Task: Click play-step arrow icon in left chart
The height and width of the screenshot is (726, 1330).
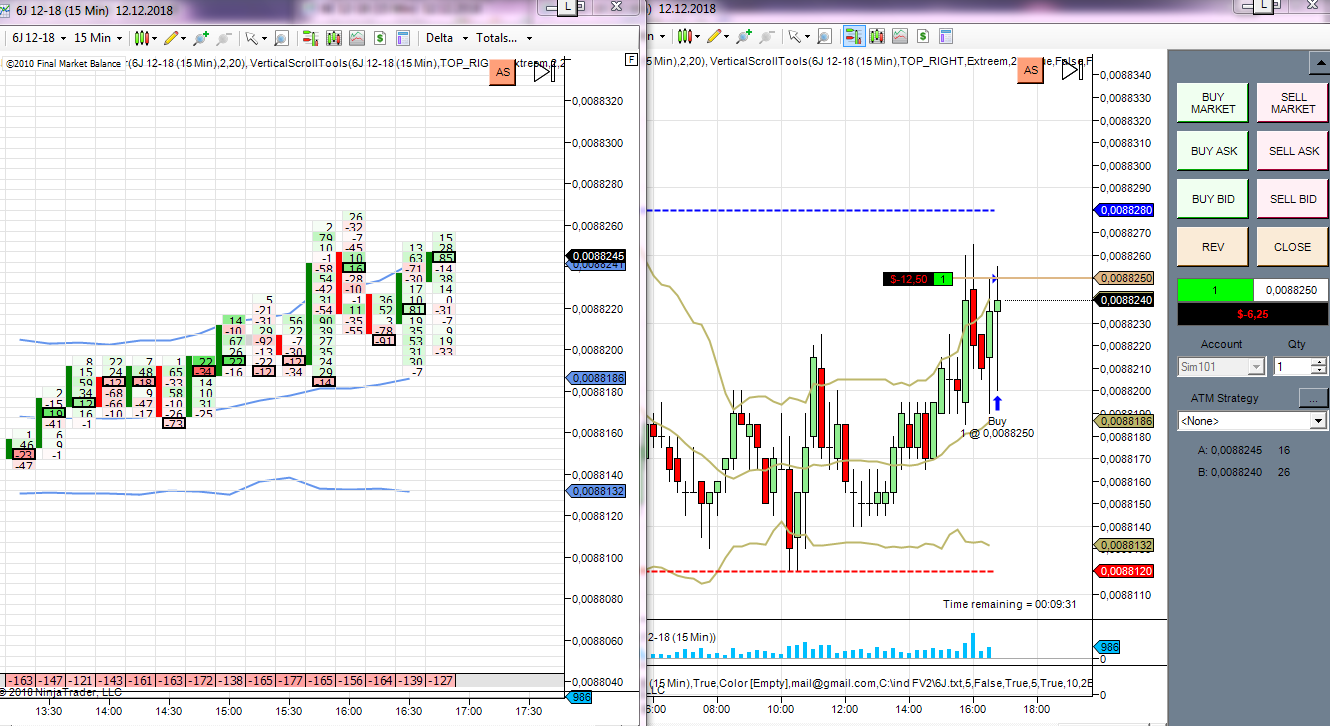Action: pyautogui.click(x=543, y=72)
